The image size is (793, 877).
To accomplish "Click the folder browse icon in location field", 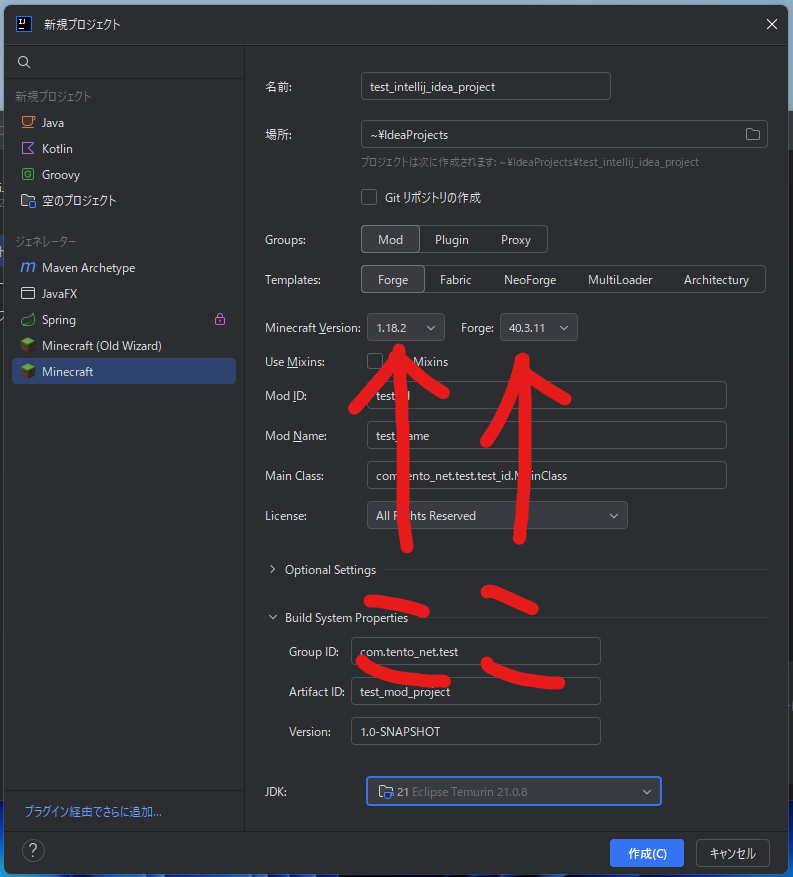I will (x=752, y=135).
